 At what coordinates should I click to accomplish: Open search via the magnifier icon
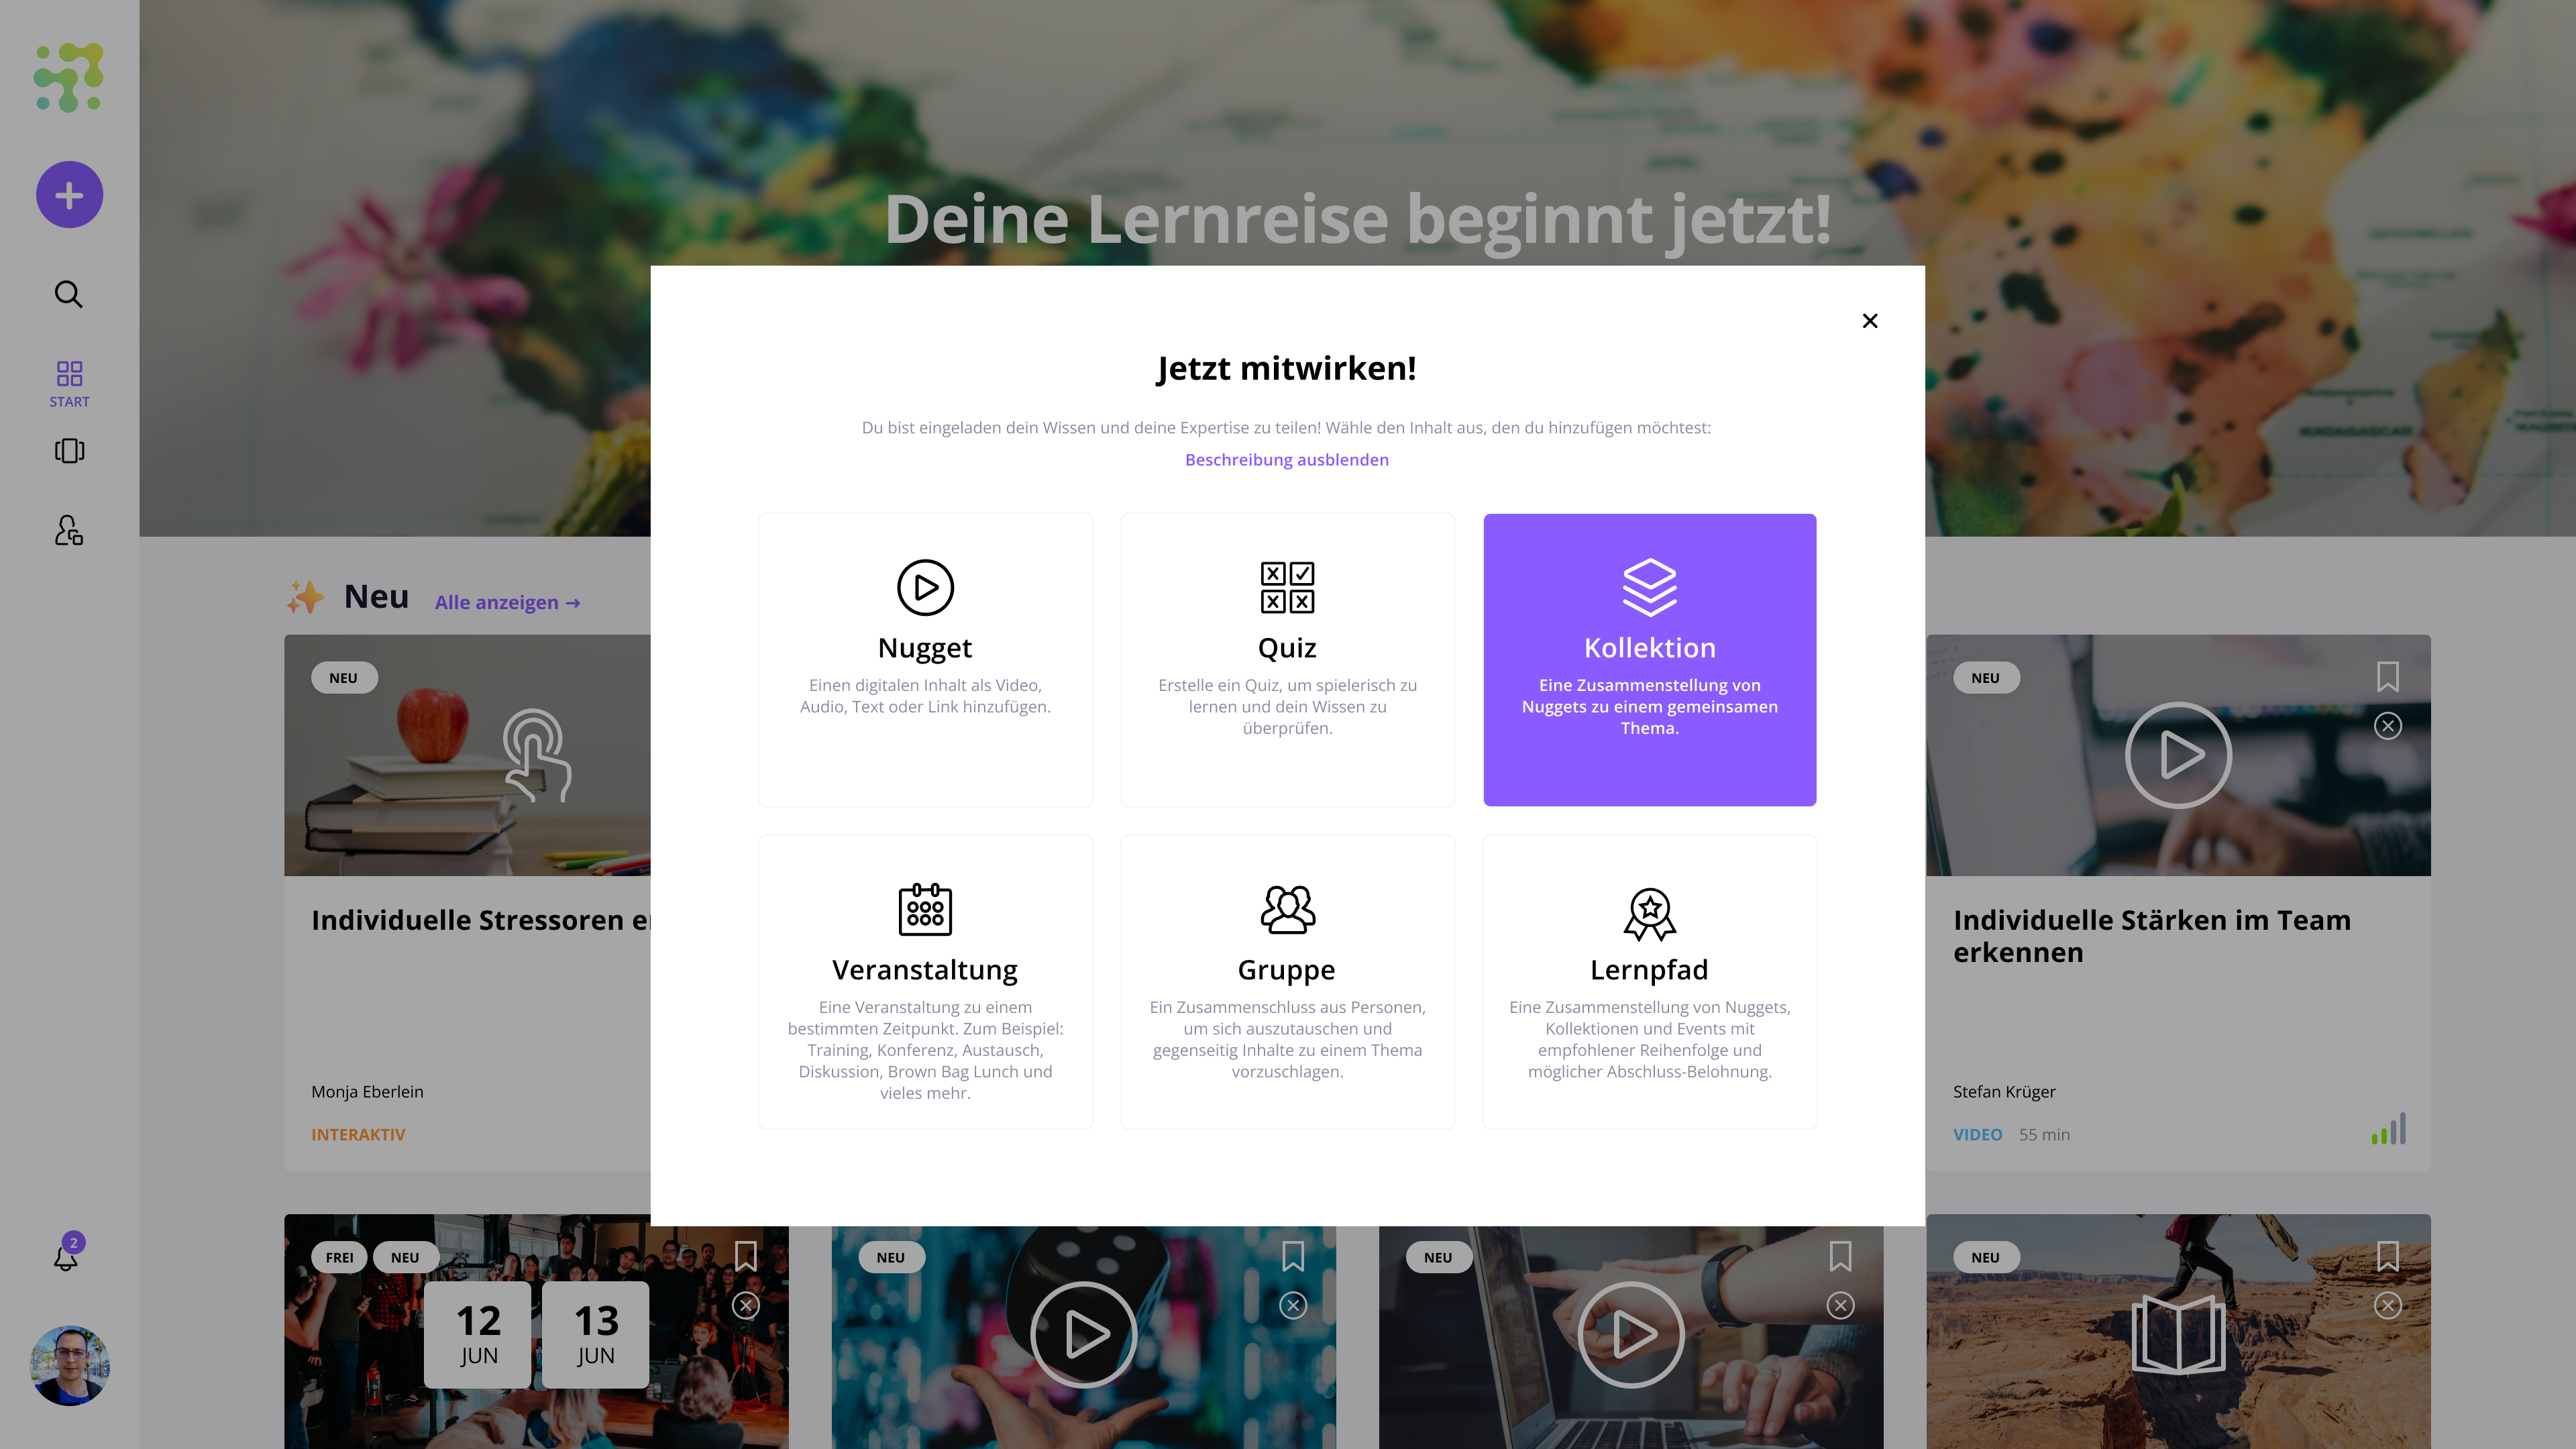point(68,294)
